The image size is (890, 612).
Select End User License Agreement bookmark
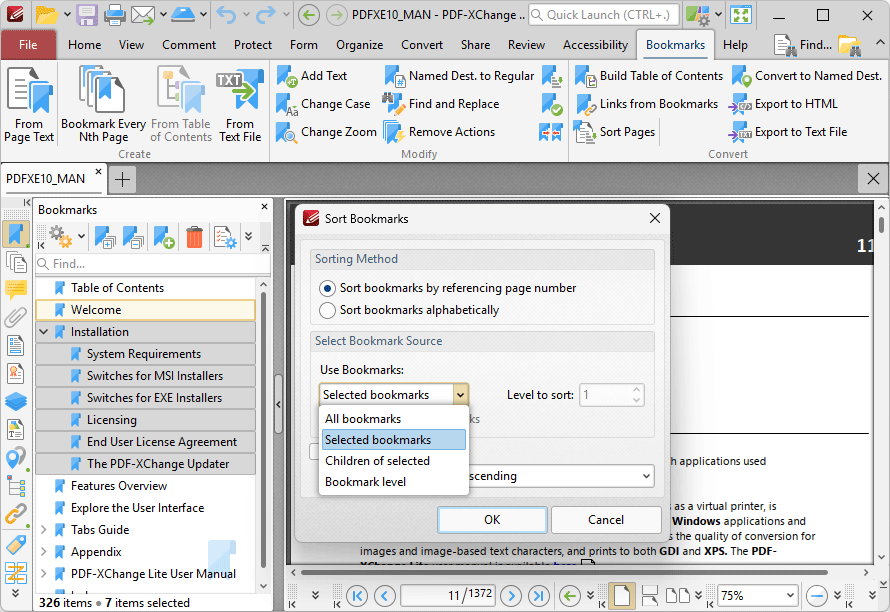click(x=145, y=442)
